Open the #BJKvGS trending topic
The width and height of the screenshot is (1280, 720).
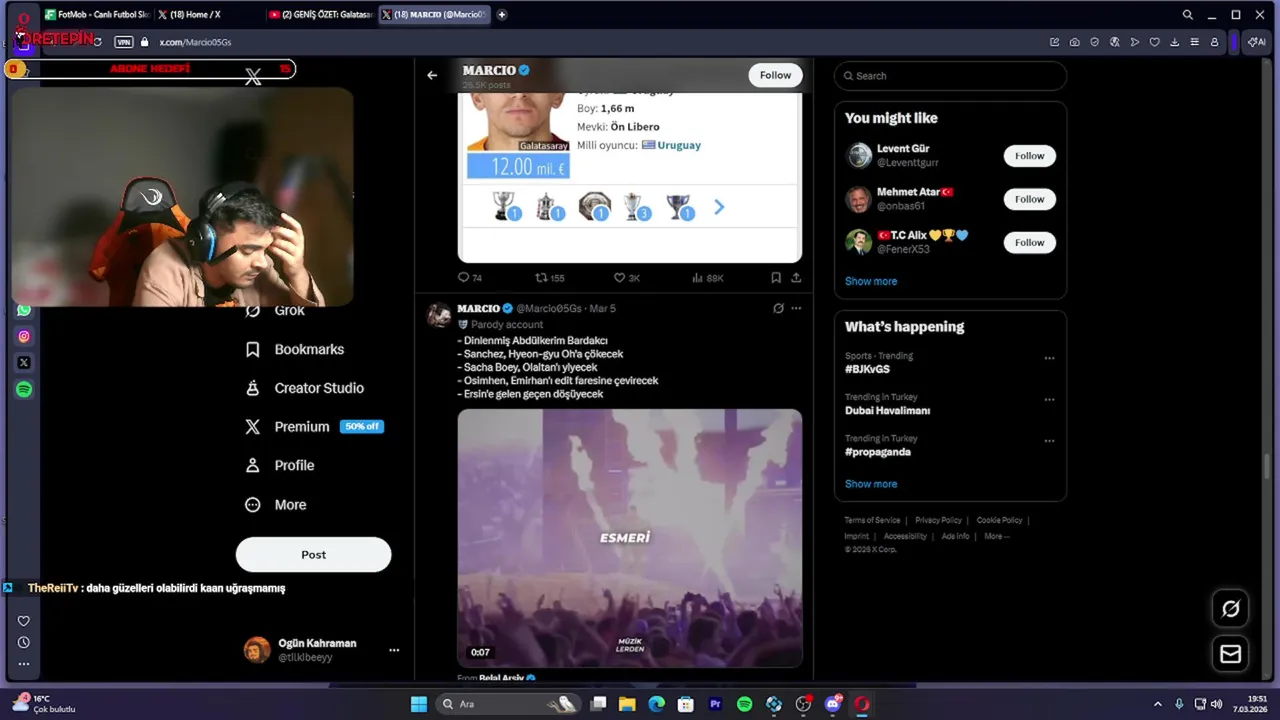(867, 369)
